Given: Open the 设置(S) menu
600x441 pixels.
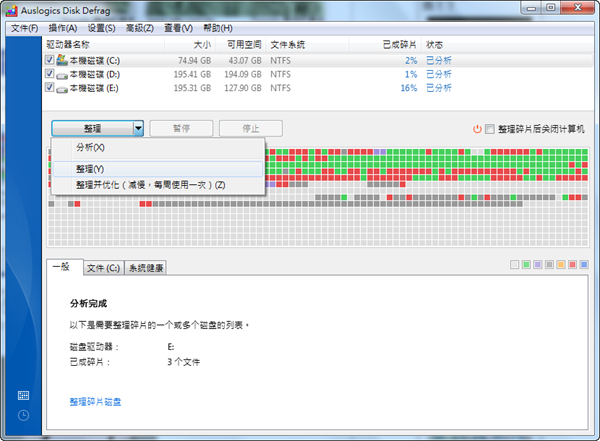Looking at the screenshot, I should [101, 28].
